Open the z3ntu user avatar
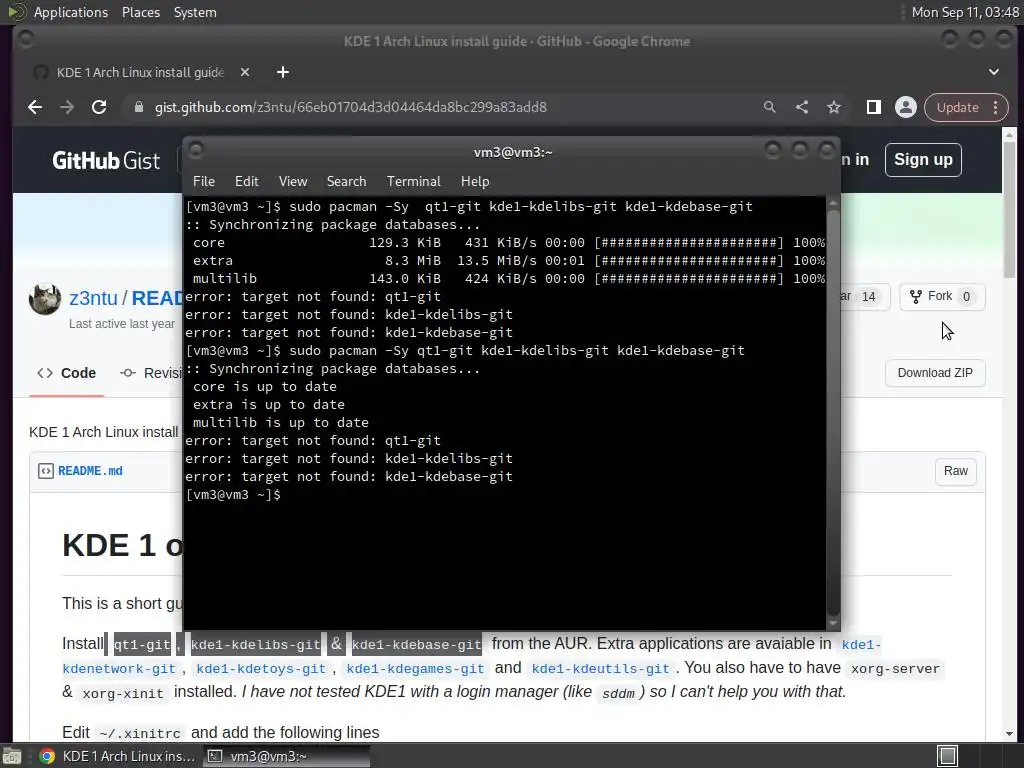 [x=45, y=299]
